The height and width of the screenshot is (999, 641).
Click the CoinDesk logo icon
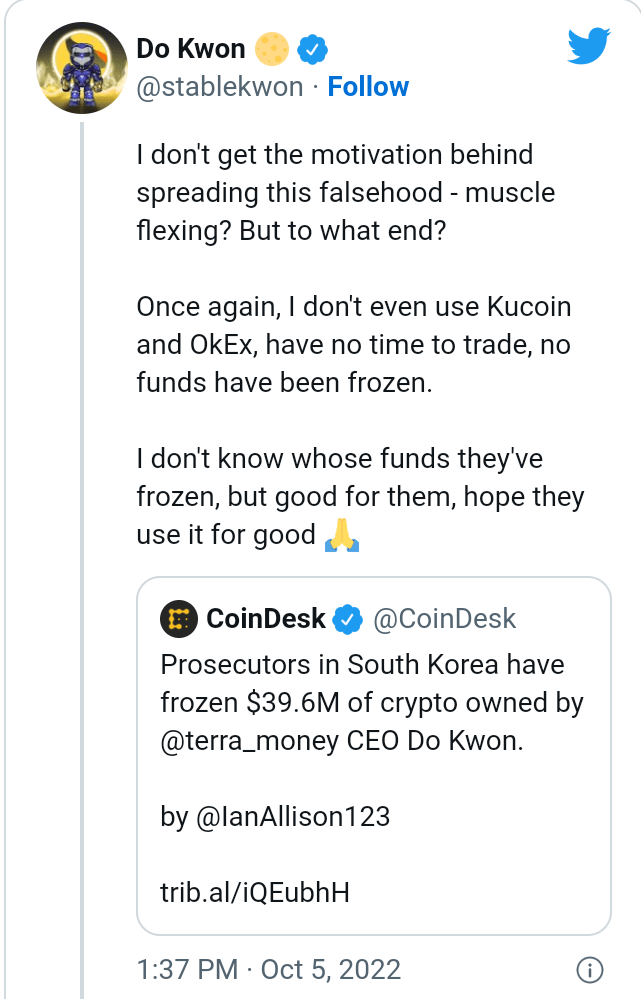pos(179,619)
